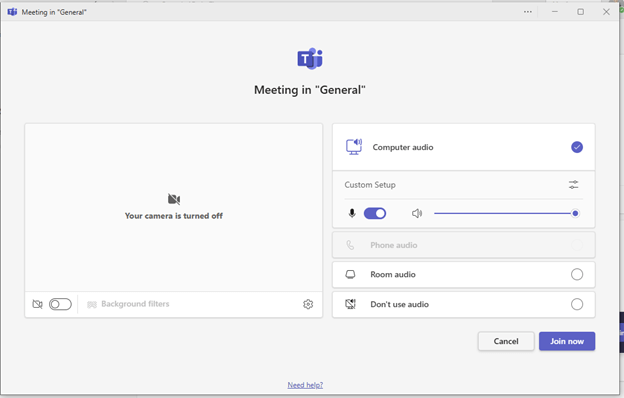Click the Custom Setup label
The image size is (624, 398).
(370, 185)
